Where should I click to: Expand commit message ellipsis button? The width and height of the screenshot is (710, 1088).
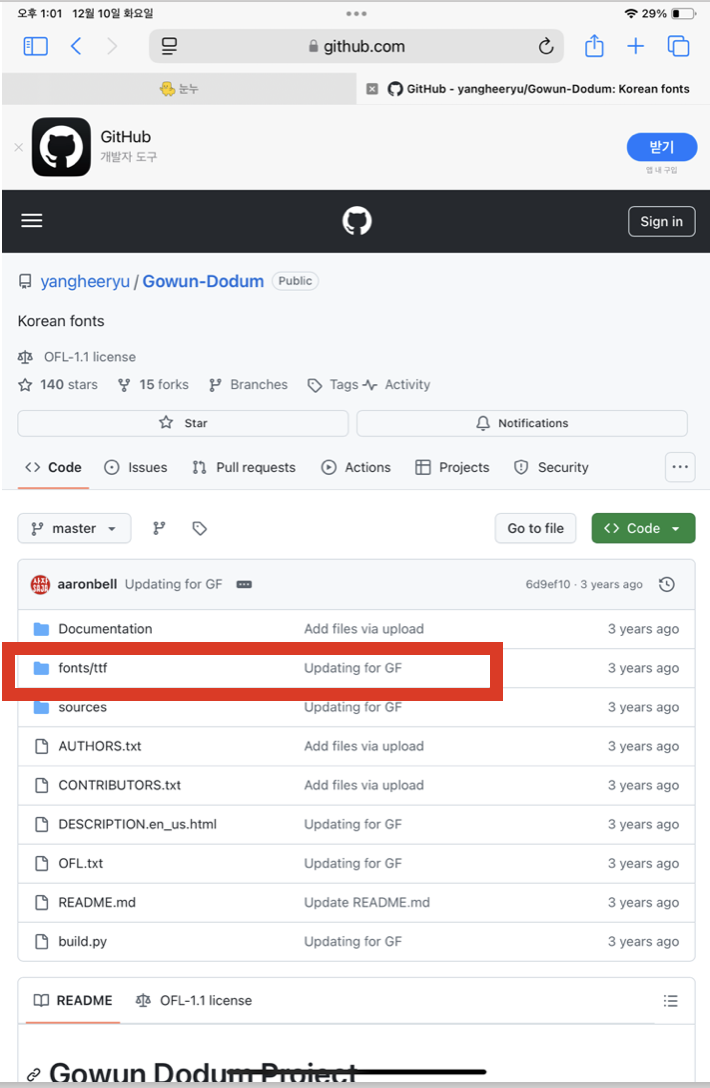[x=244, y=585]
